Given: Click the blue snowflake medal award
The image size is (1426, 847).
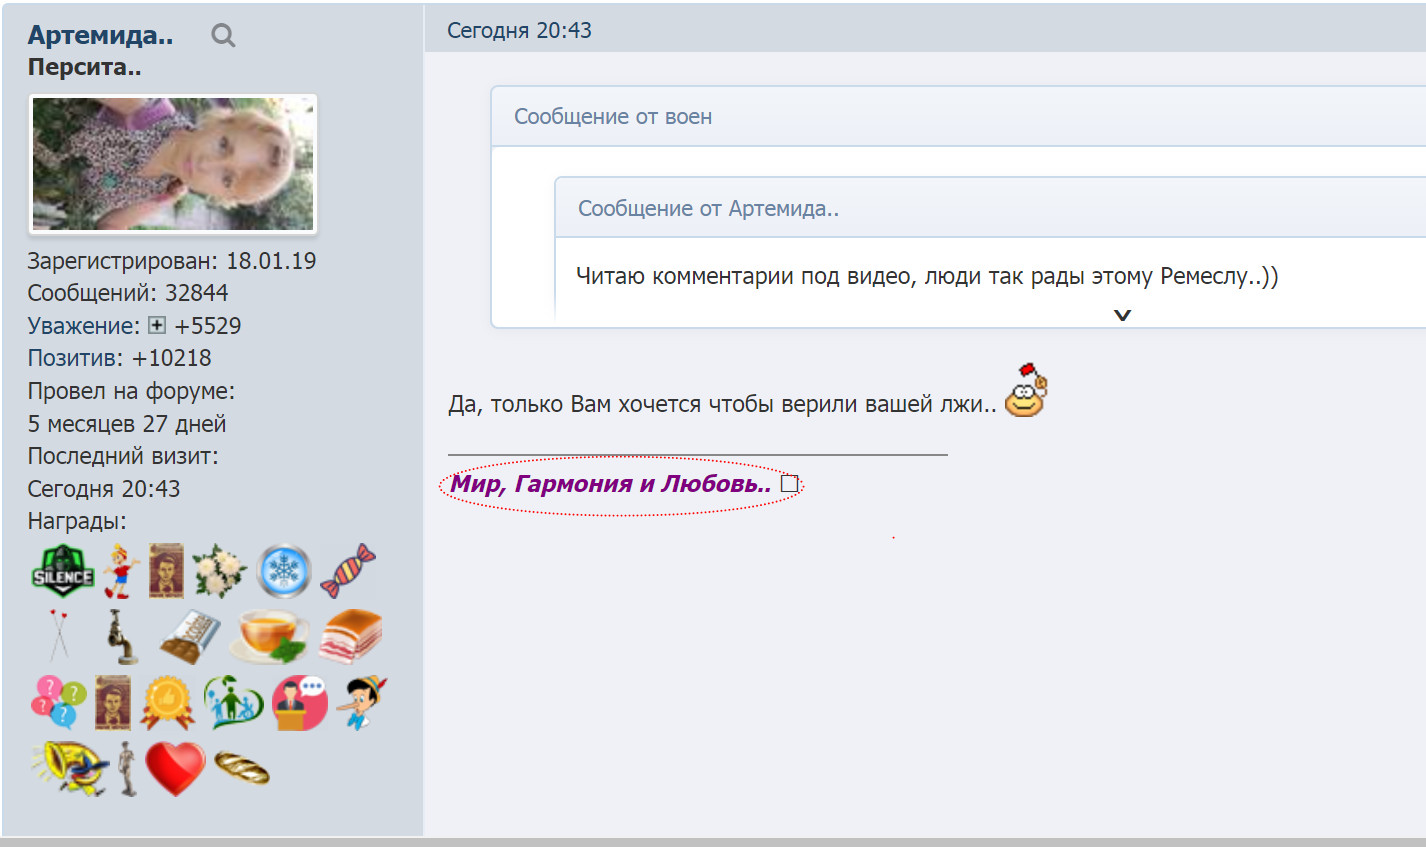Looking at the screenshot, I should (x=284, y=572).
